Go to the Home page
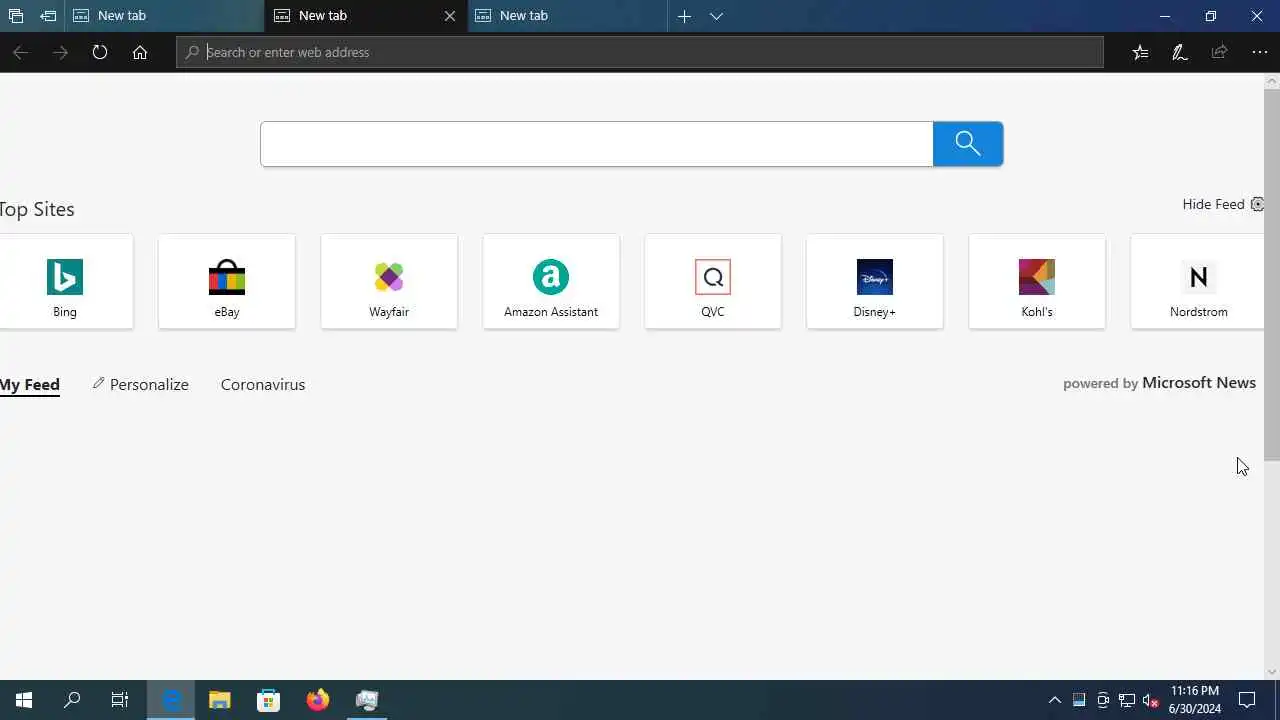The image size is (1280, 720). (x=140, y=52)
